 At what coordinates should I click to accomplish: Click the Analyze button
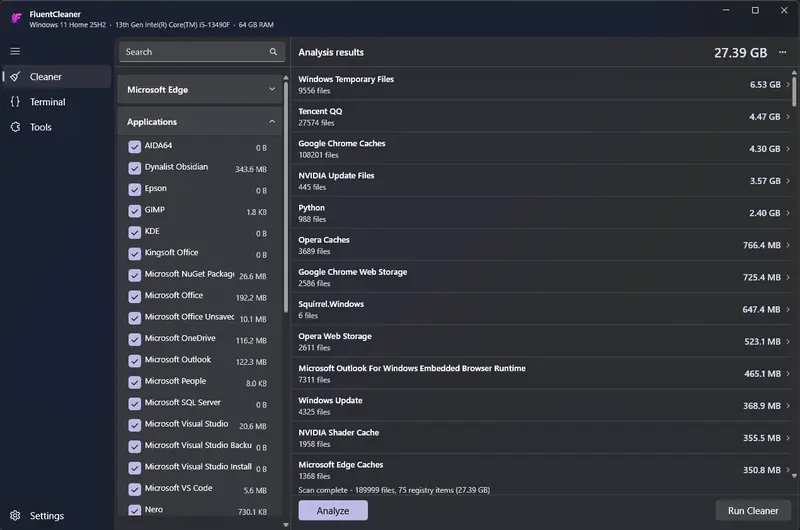333,511
